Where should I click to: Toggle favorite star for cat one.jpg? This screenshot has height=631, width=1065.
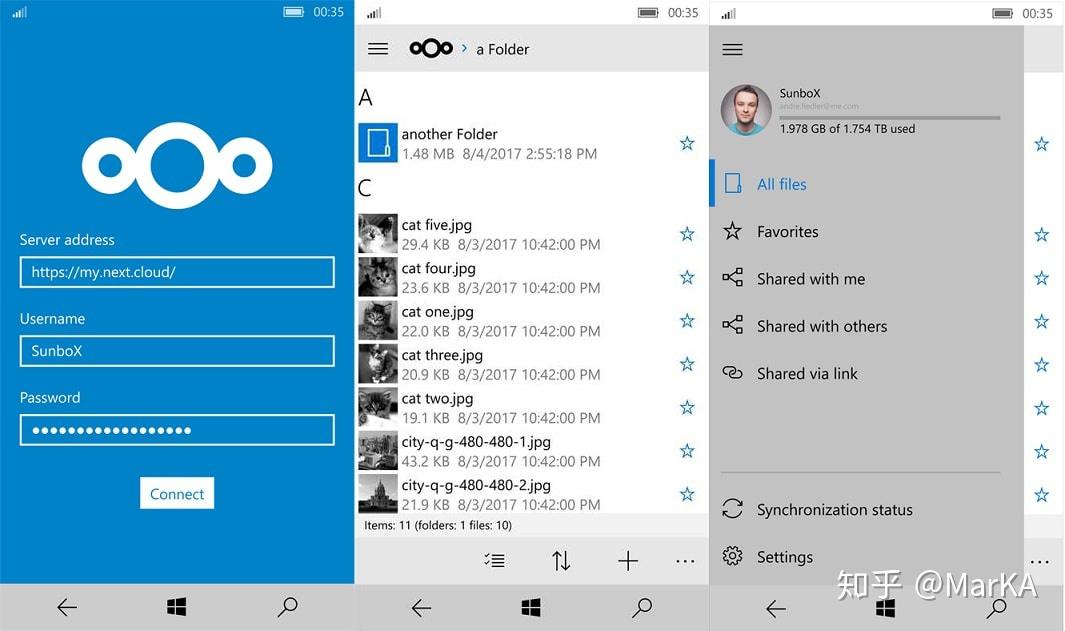(x=687, y=321)
